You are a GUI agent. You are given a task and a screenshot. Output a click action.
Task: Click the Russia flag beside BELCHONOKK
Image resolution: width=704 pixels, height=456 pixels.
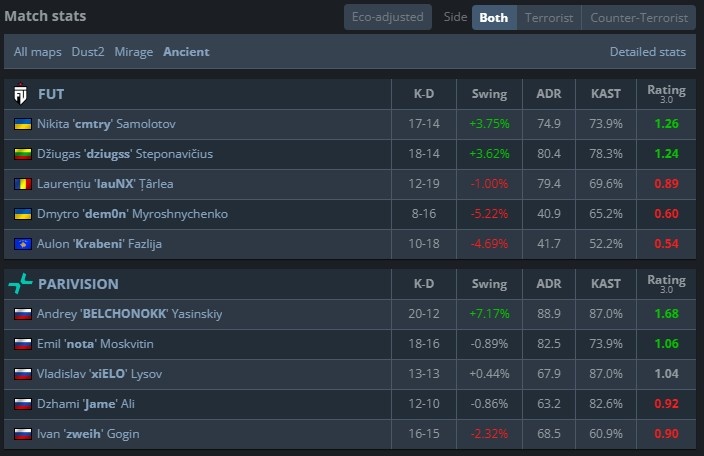[x=22, y=314]
